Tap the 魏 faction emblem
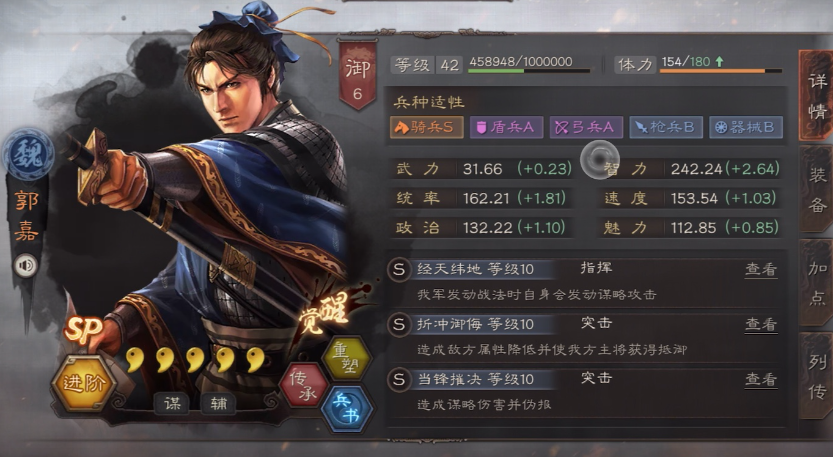833x457 pixels. coord(28,155)
